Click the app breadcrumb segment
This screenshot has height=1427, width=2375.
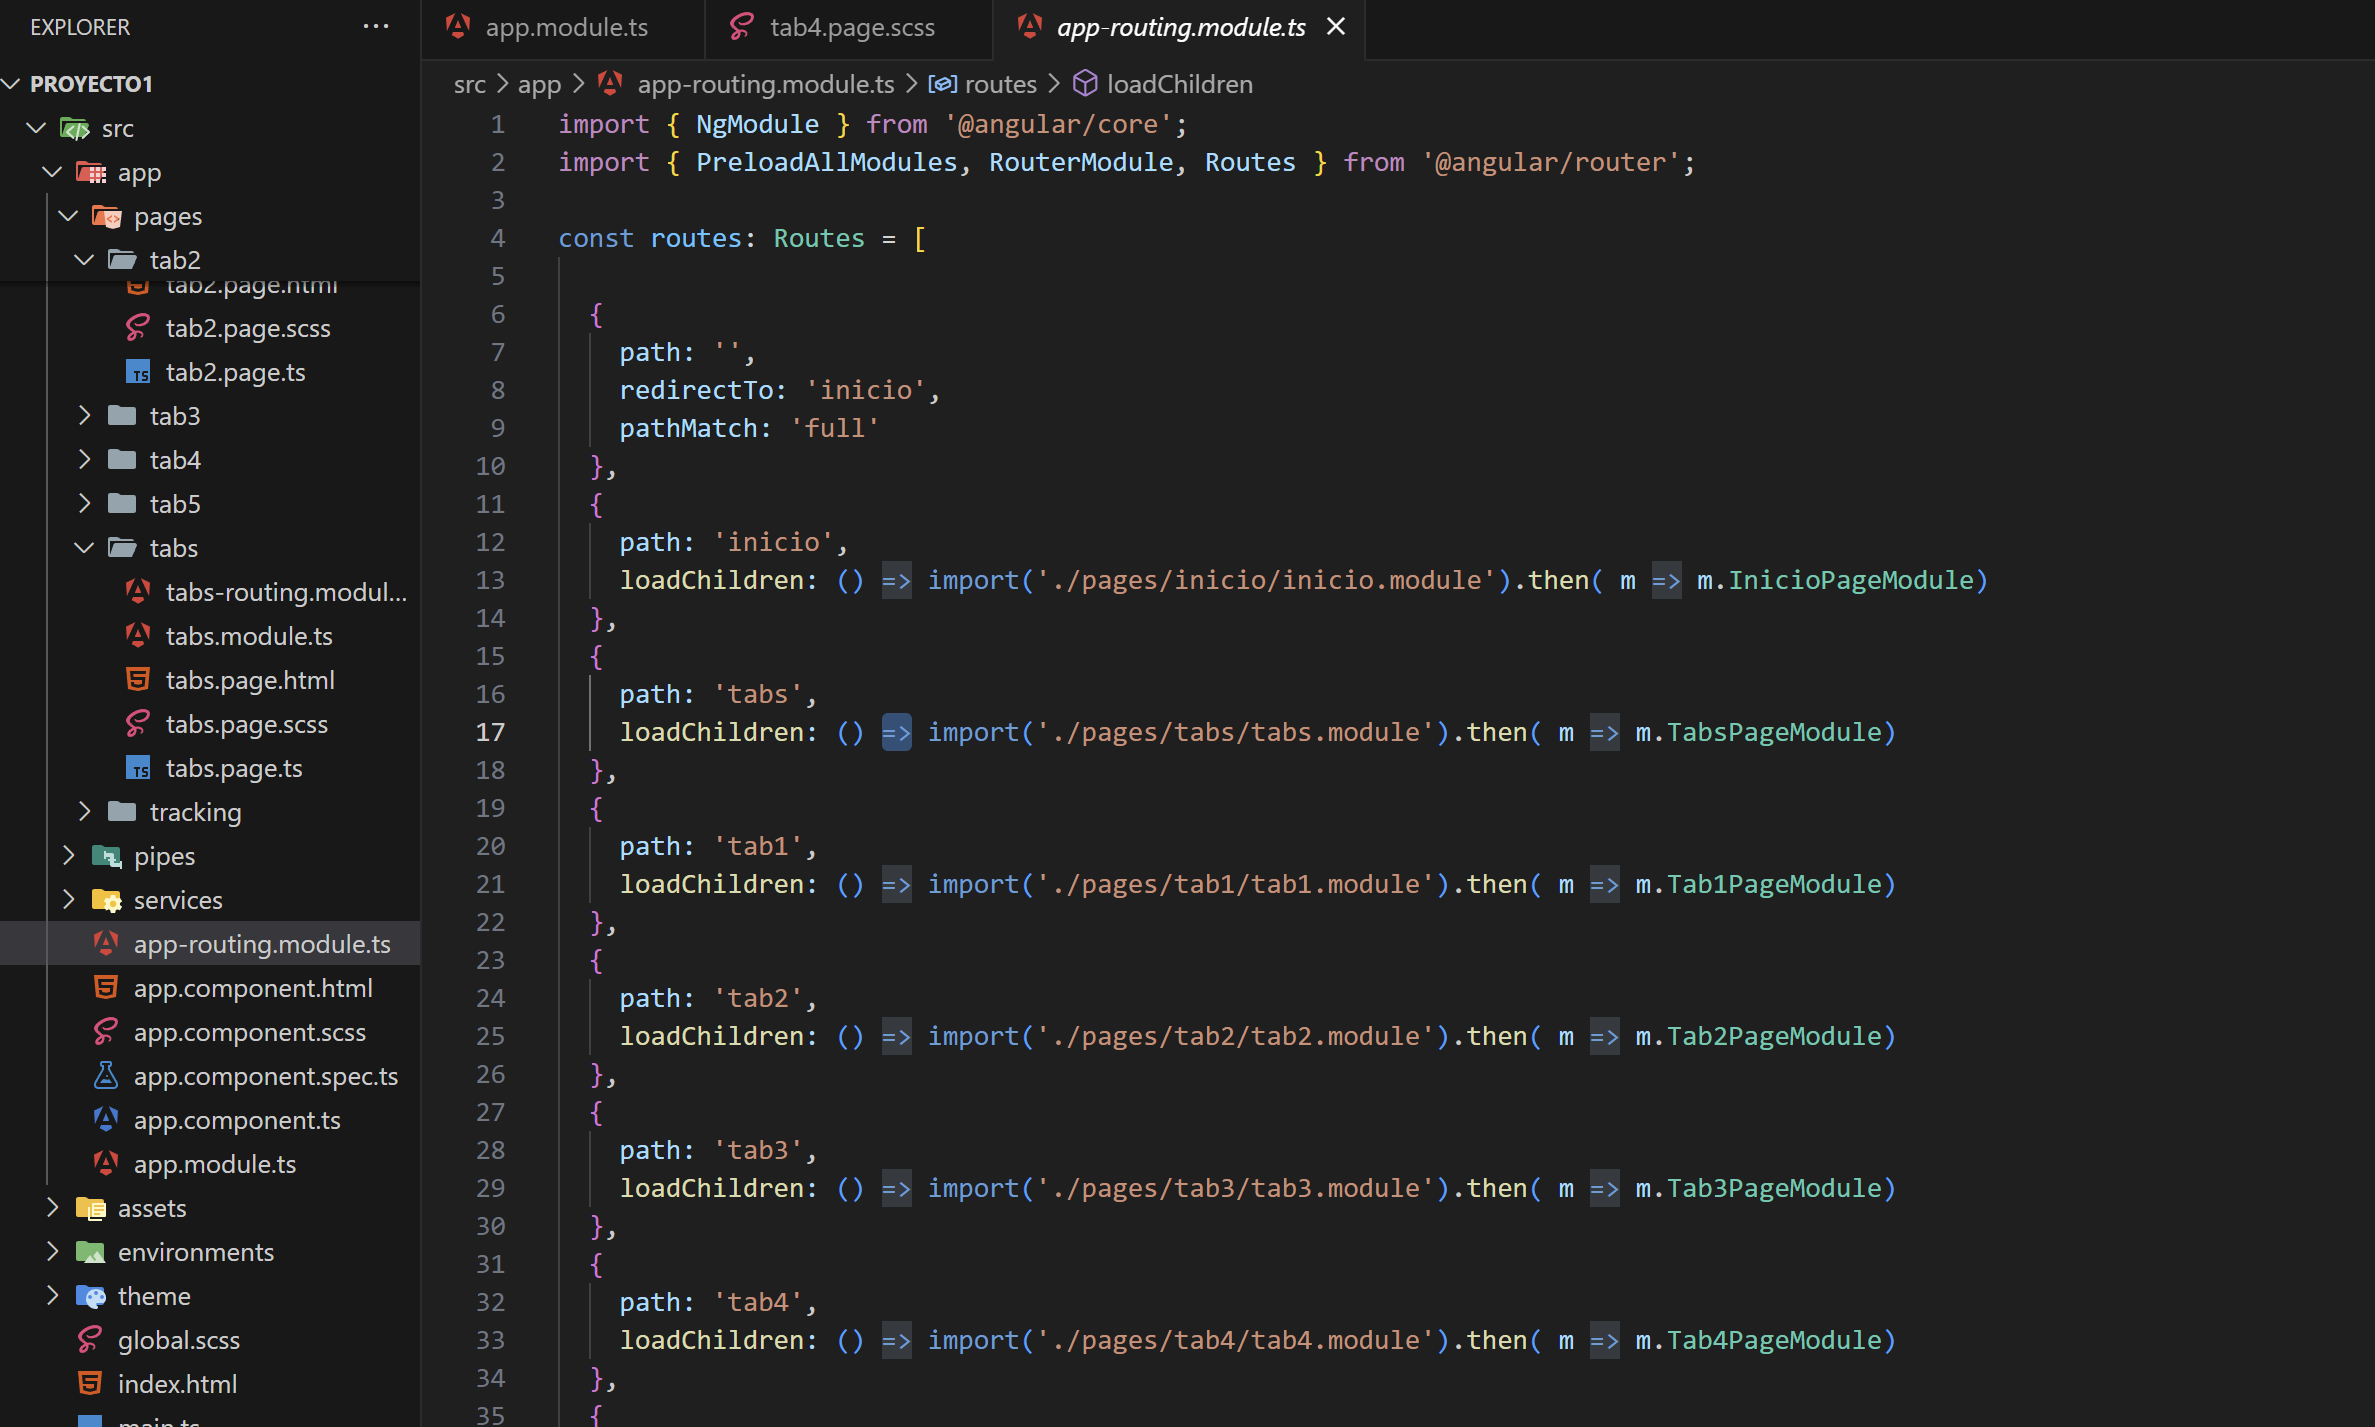539,84
